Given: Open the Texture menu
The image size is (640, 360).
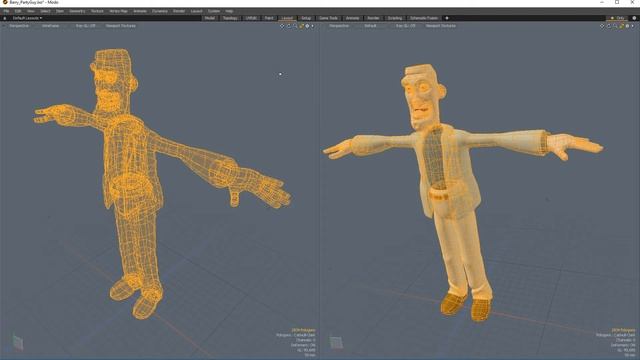Looking at the screenshot, I should click(97, 11).
